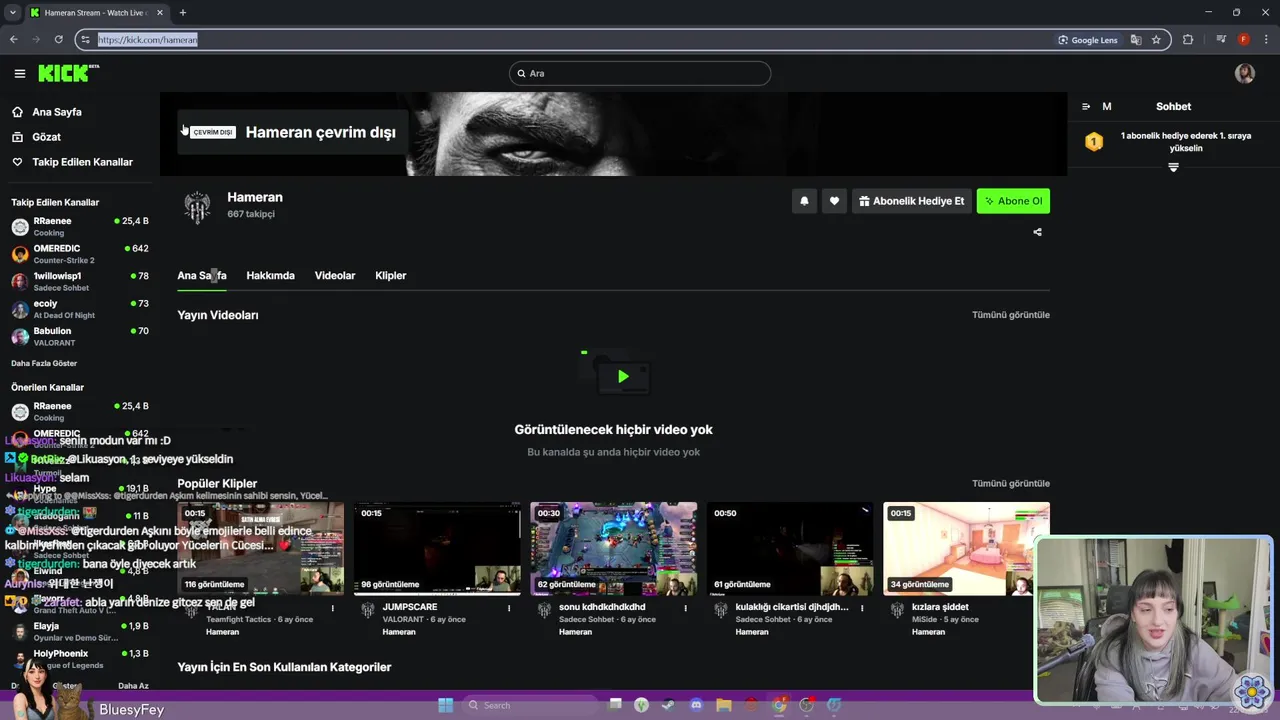Click the Abone Ol button

1013,201
